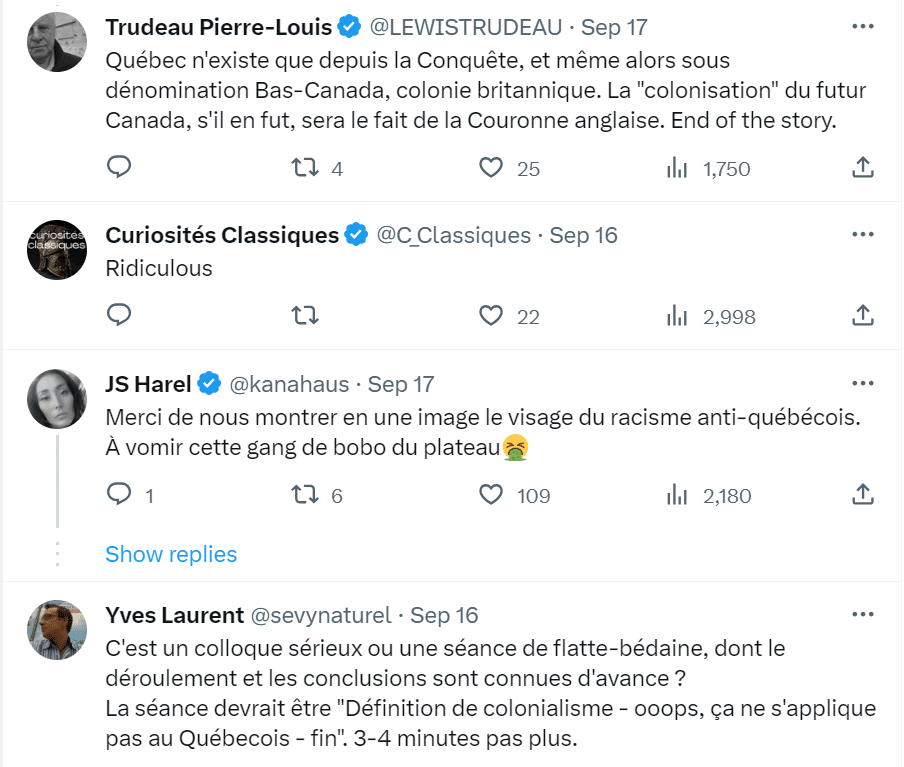This screenshot has height=767, width=904.
Task: Reply to Curiosités Classiques' "Ridiculous" tweet
Action: 119,316
